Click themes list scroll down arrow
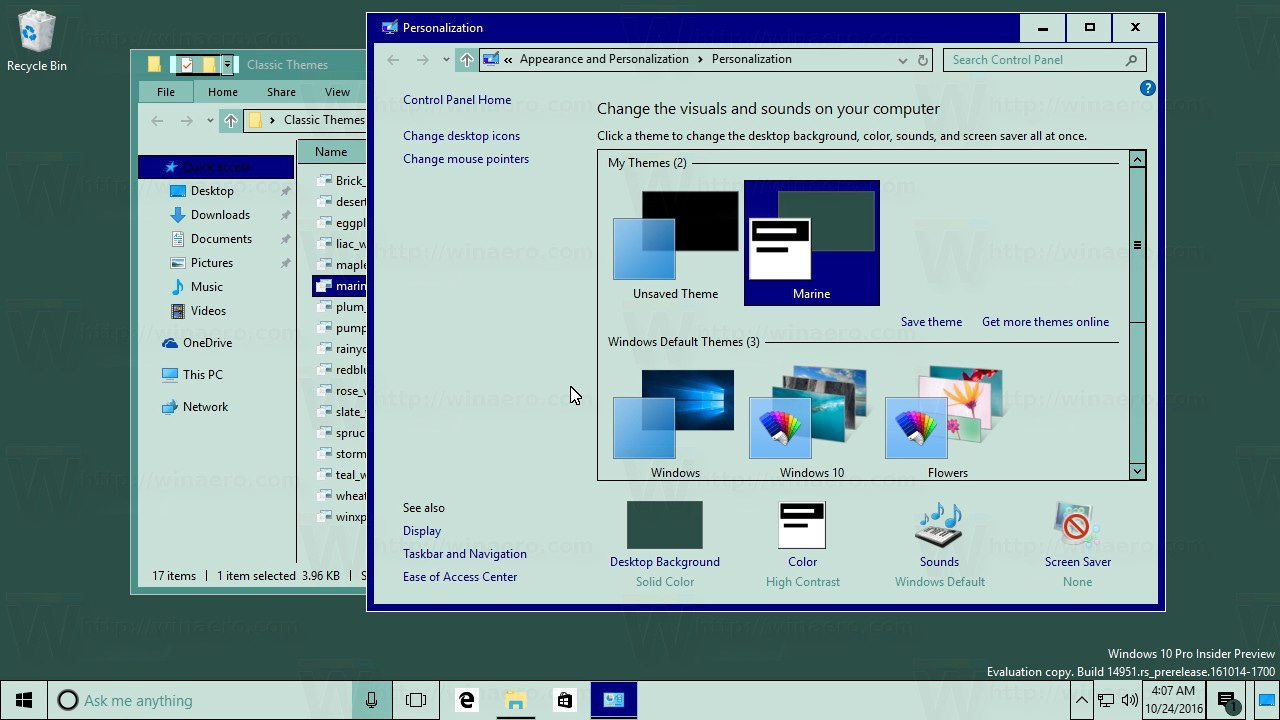This screenshot has width=1280, height=720. (x=1137, y=471)
